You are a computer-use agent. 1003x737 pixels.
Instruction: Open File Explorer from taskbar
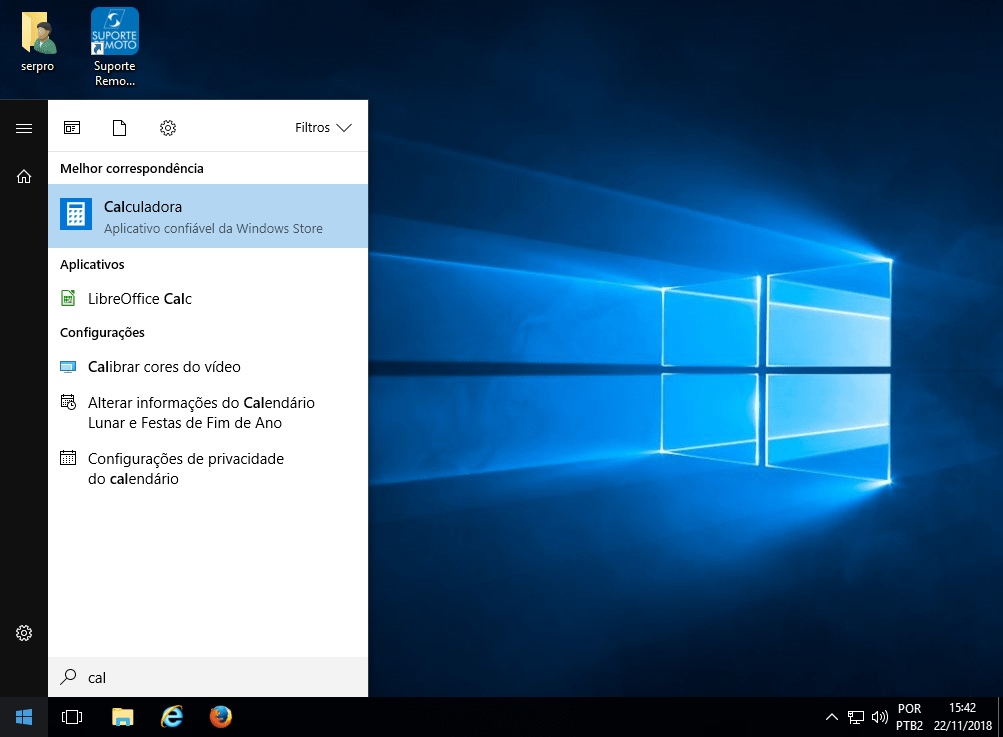pyautogui.click(x=122, y=717)
